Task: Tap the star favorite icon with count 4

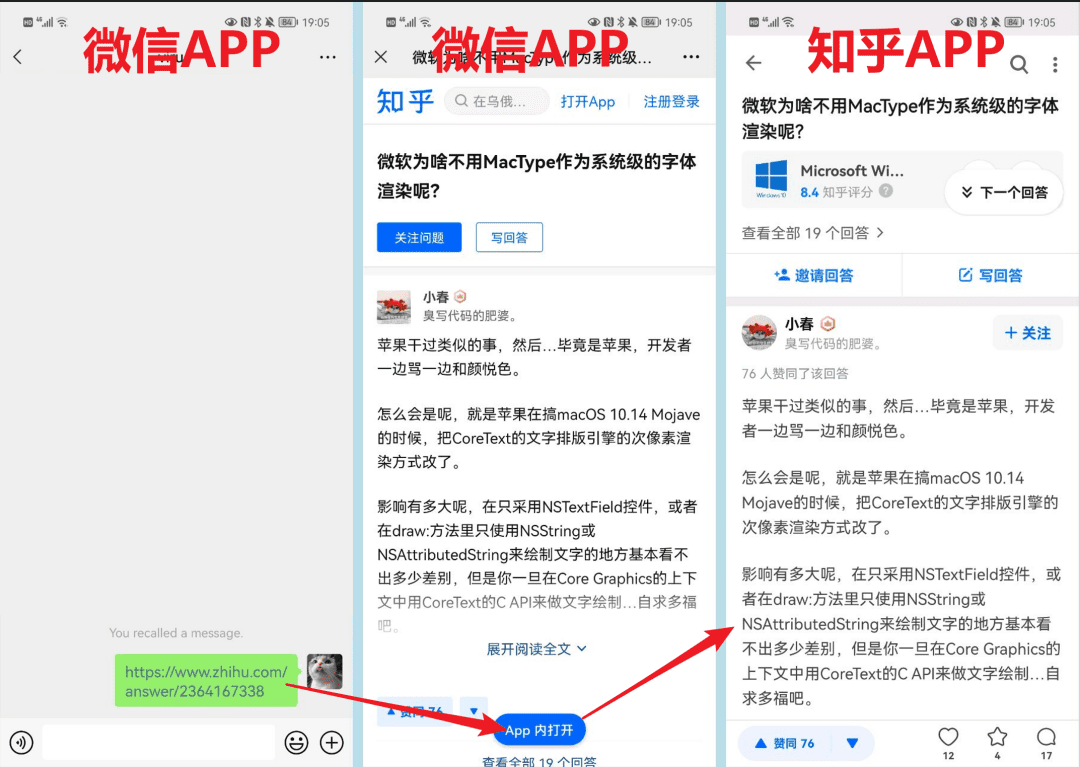Action: (997, 737)
